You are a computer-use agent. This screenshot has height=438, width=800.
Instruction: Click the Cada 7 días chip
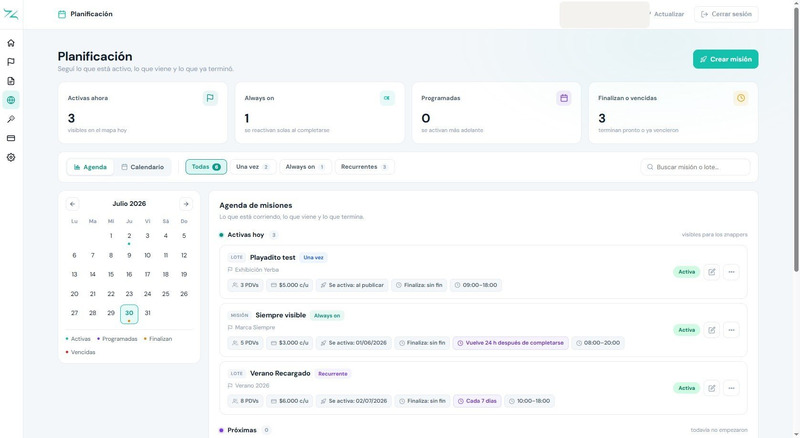click(x=478, y=401)
